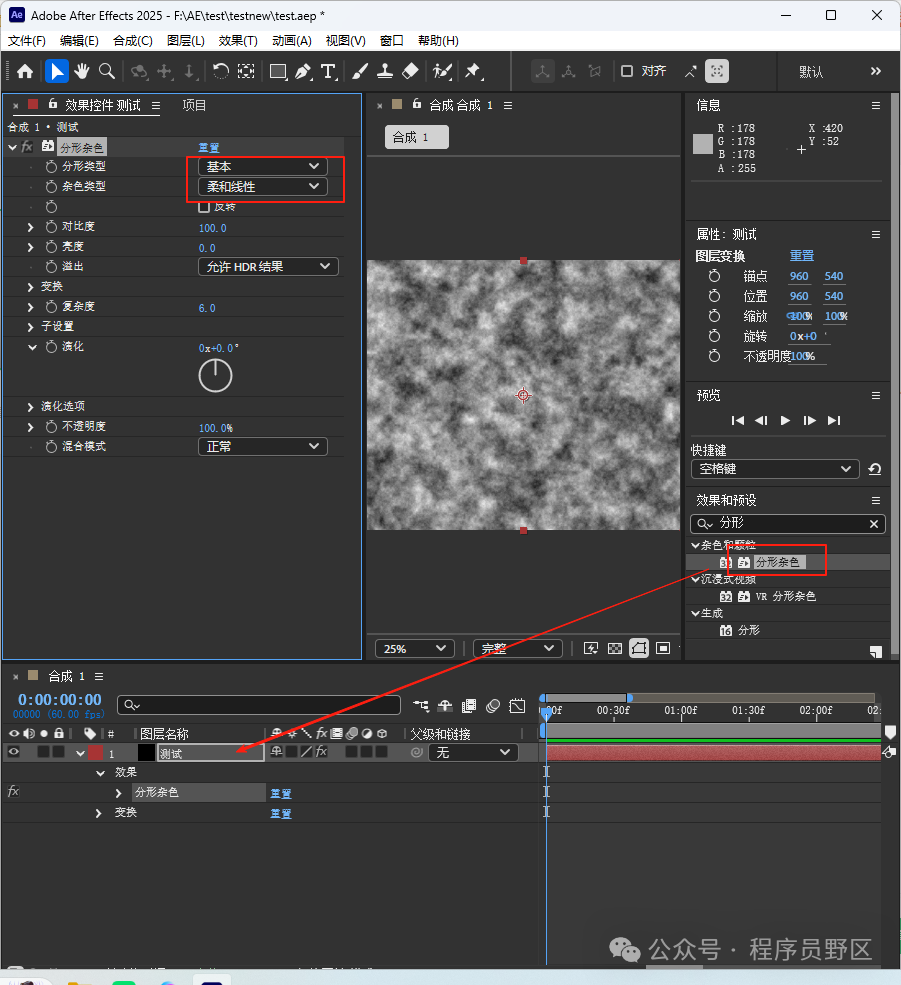Open the graph editor icon in timeline

pyautogui.click(x=517, y=706)
